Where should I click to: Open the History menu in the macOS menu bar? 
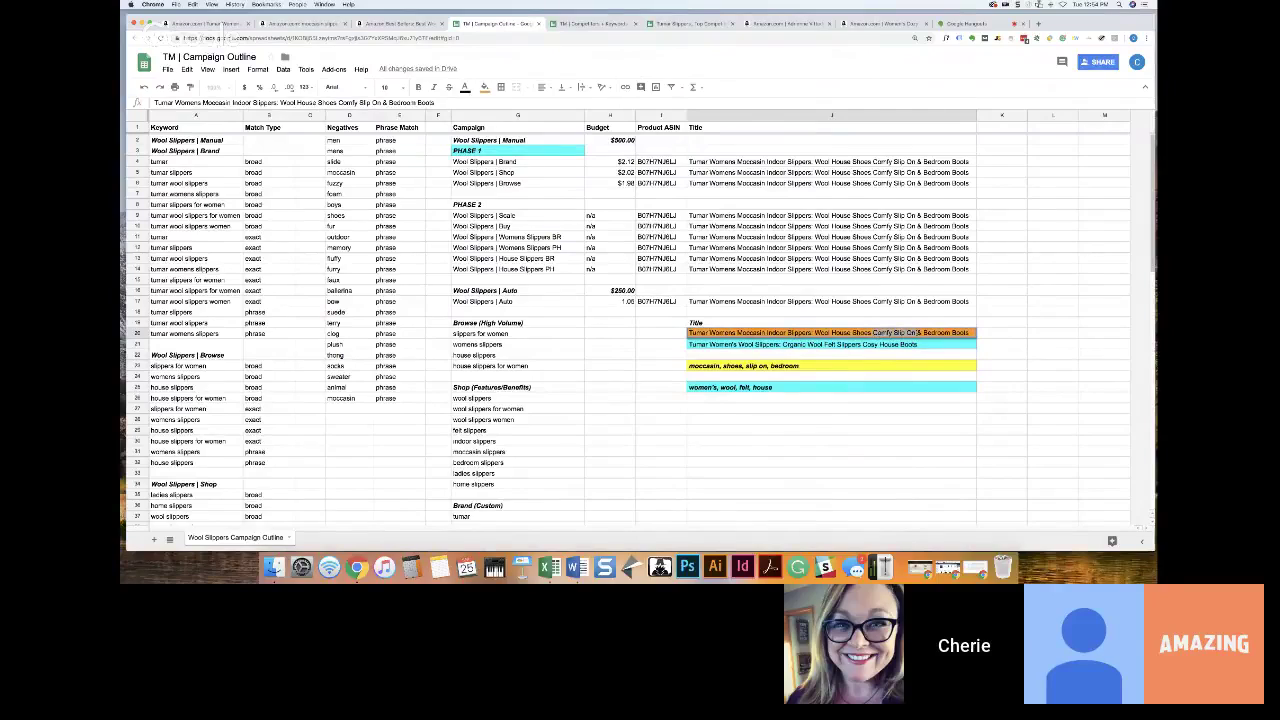click(235, 4)
